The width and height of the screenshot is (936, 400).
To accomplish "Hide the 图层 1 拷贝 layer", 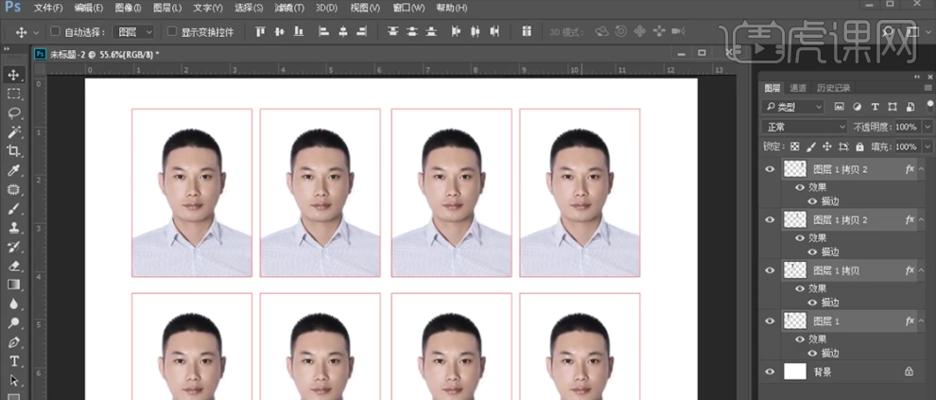I will [769, 270].
